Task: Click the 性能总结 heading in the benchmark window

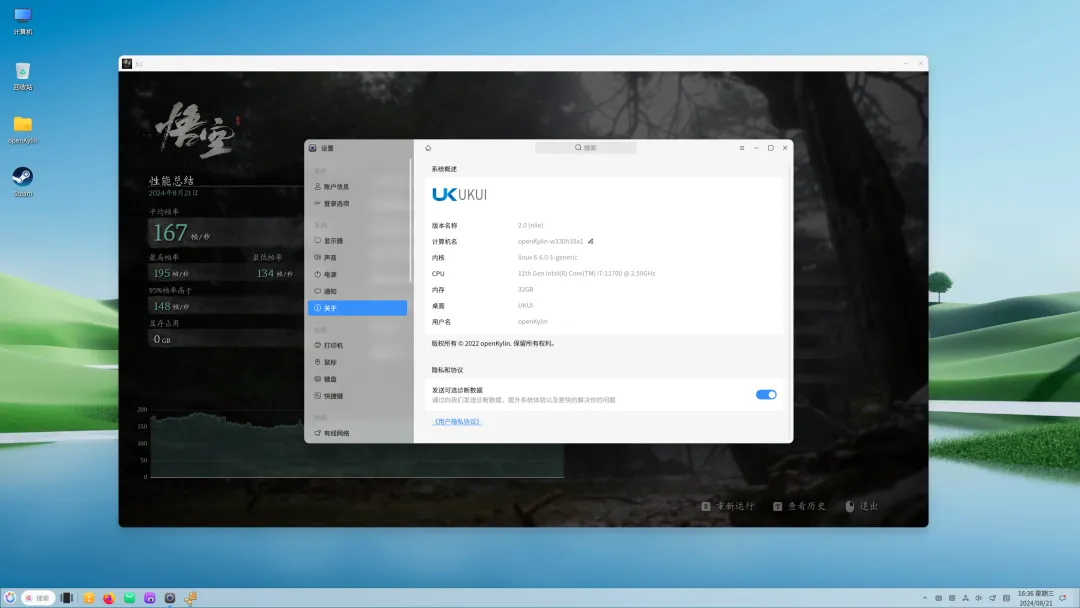Action: point(172,180)
